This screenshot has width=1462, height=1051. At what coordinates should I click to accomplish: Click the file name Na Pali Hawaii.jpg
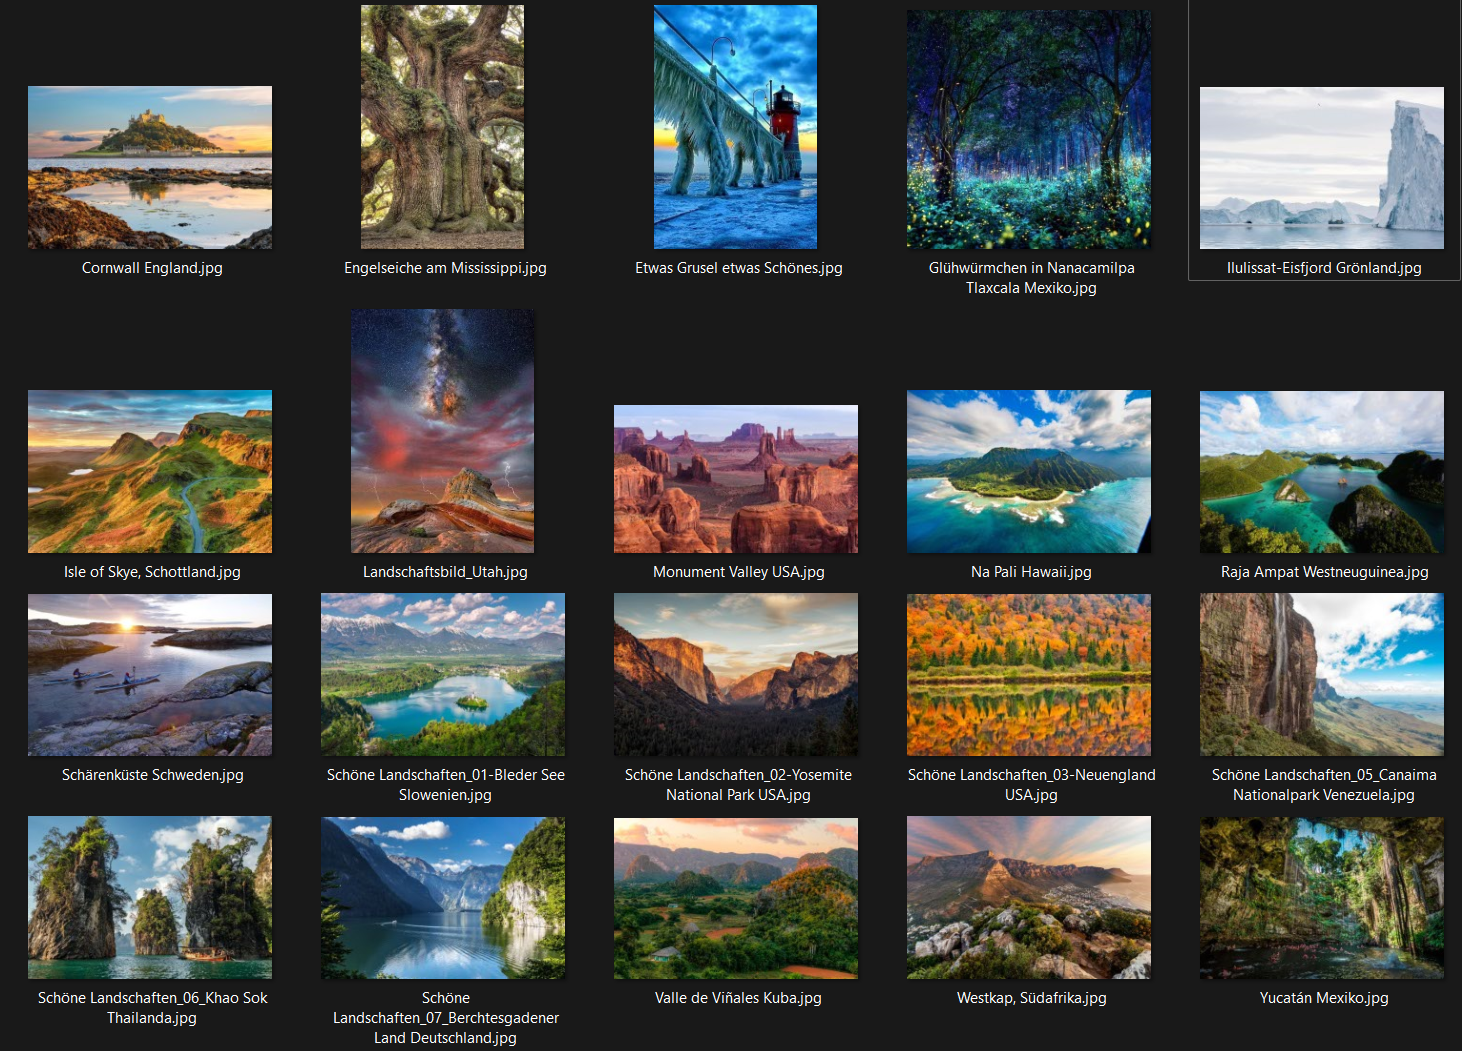[1031, 572]
